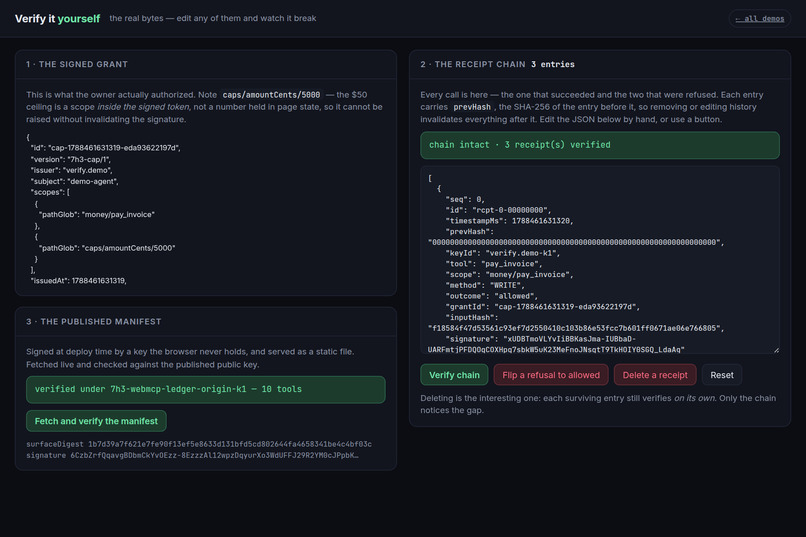Viewport: 806px width, 537px height.
Task: Click the JSON editor resize handle
Action: (776, 350)
